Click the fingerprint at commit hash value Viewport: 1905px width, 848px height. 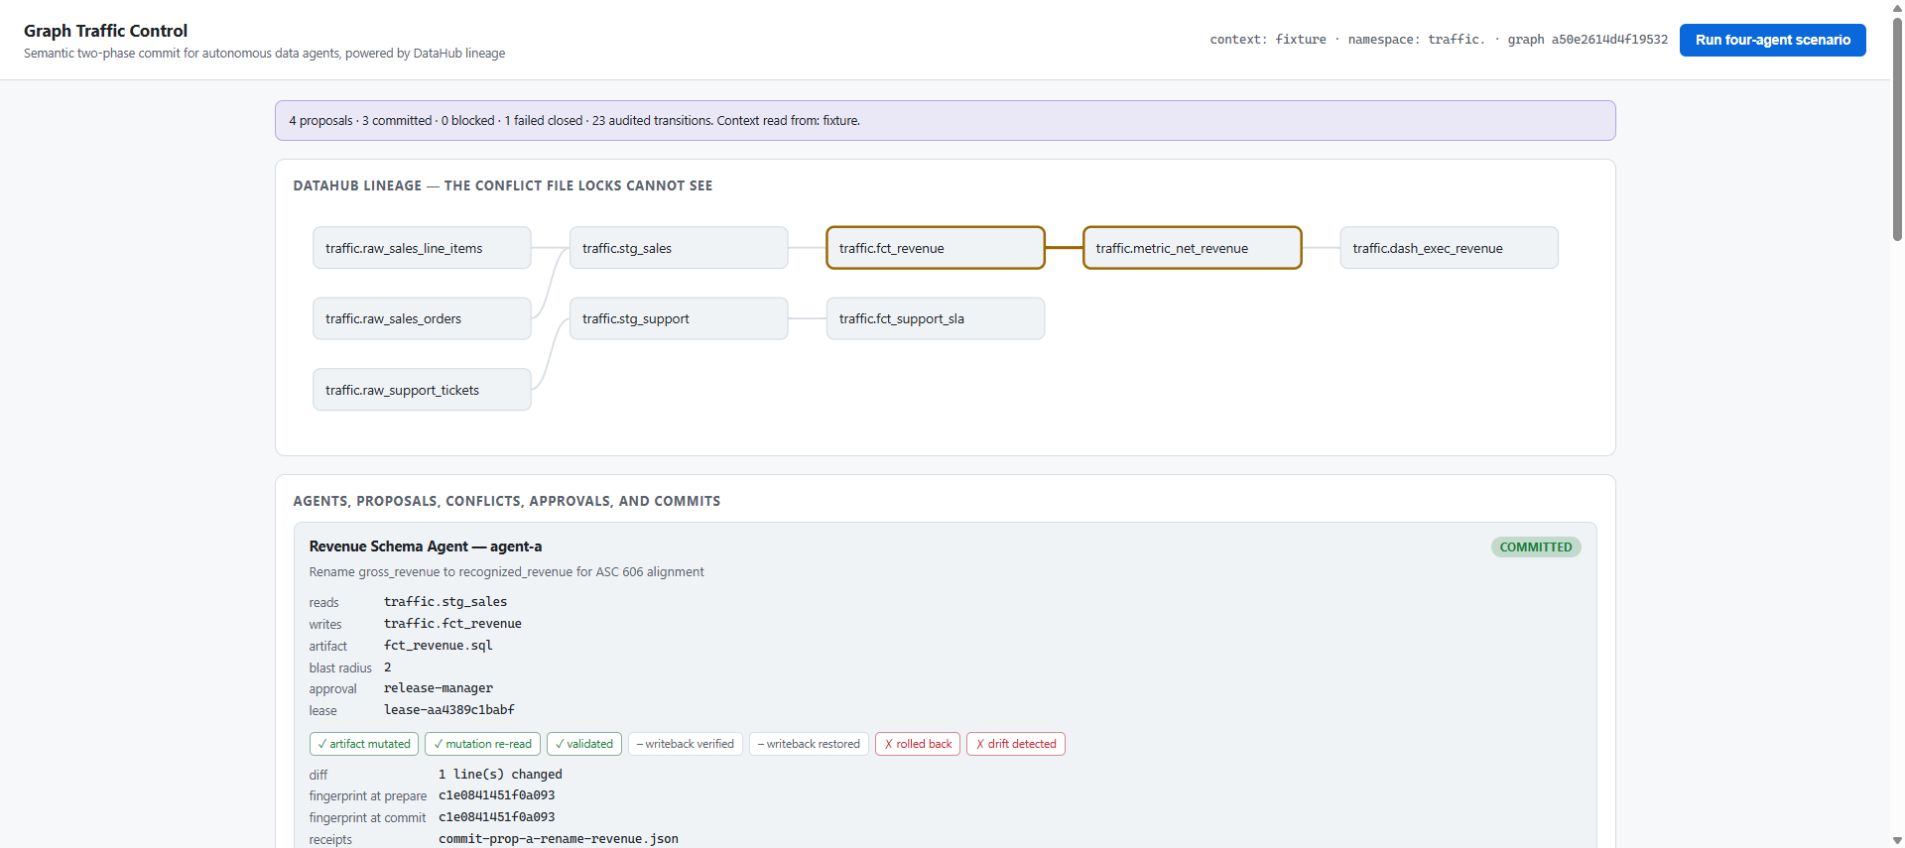(x=497, y=818)
